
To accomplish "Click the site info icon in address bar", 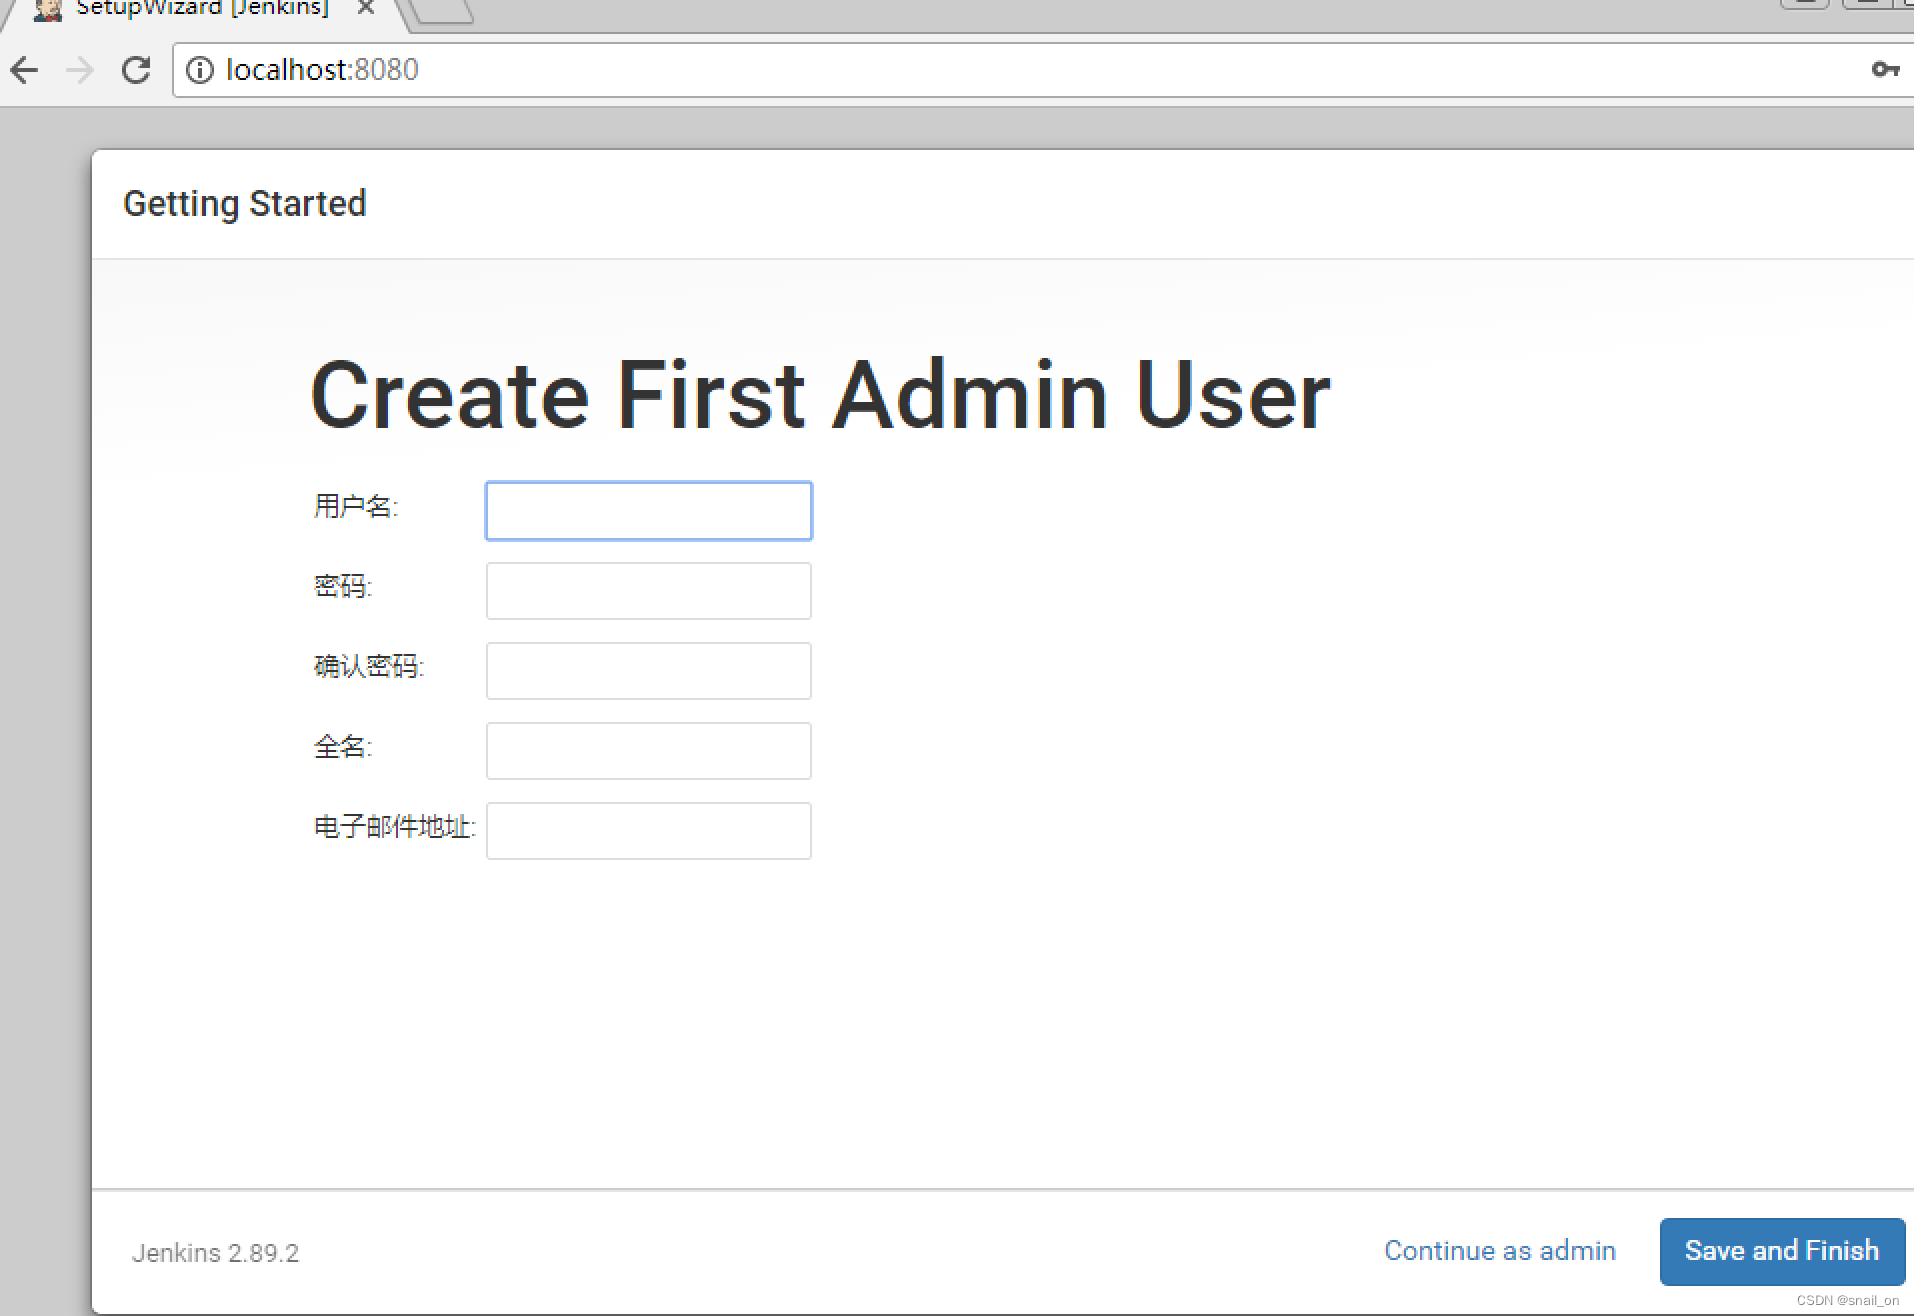I will (200, 70).
